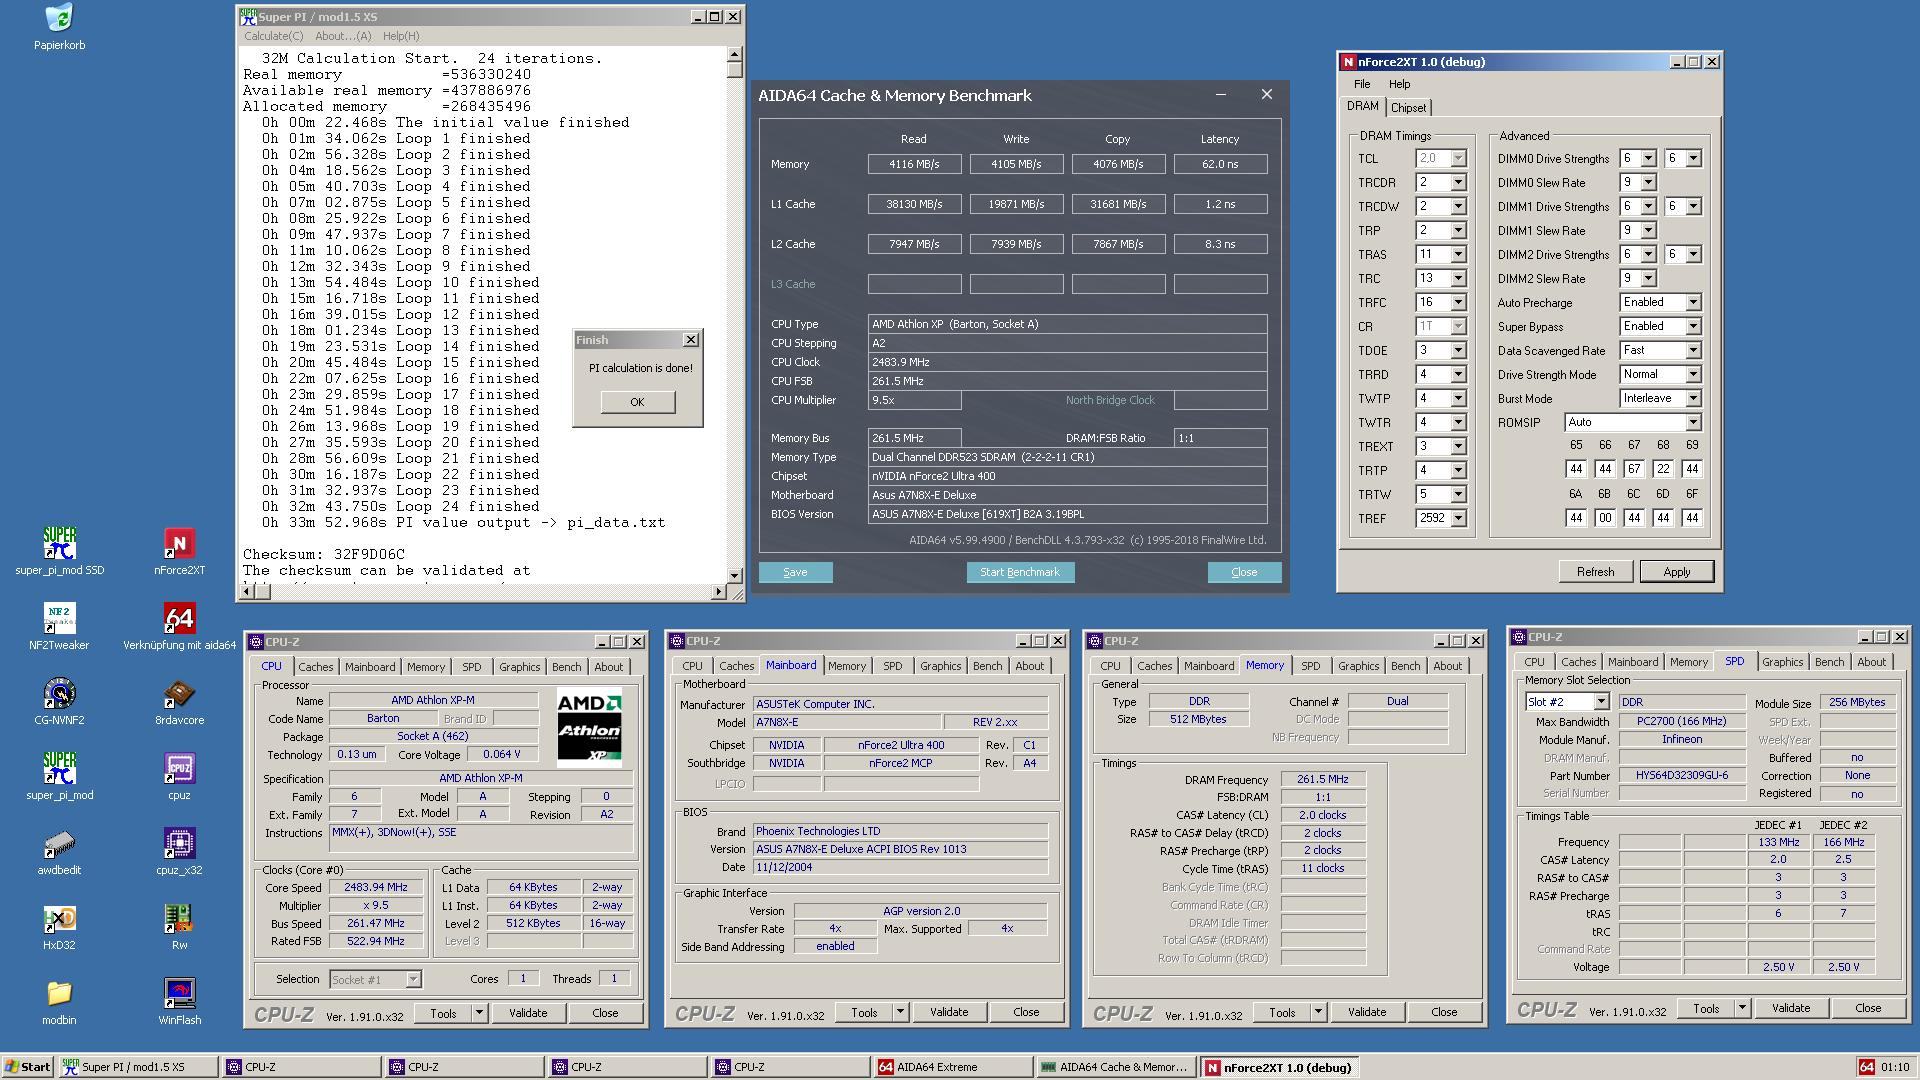The image size is (1920, 1080).
Task: Open Calculate menu in Super PI
Action: [273, 36]
